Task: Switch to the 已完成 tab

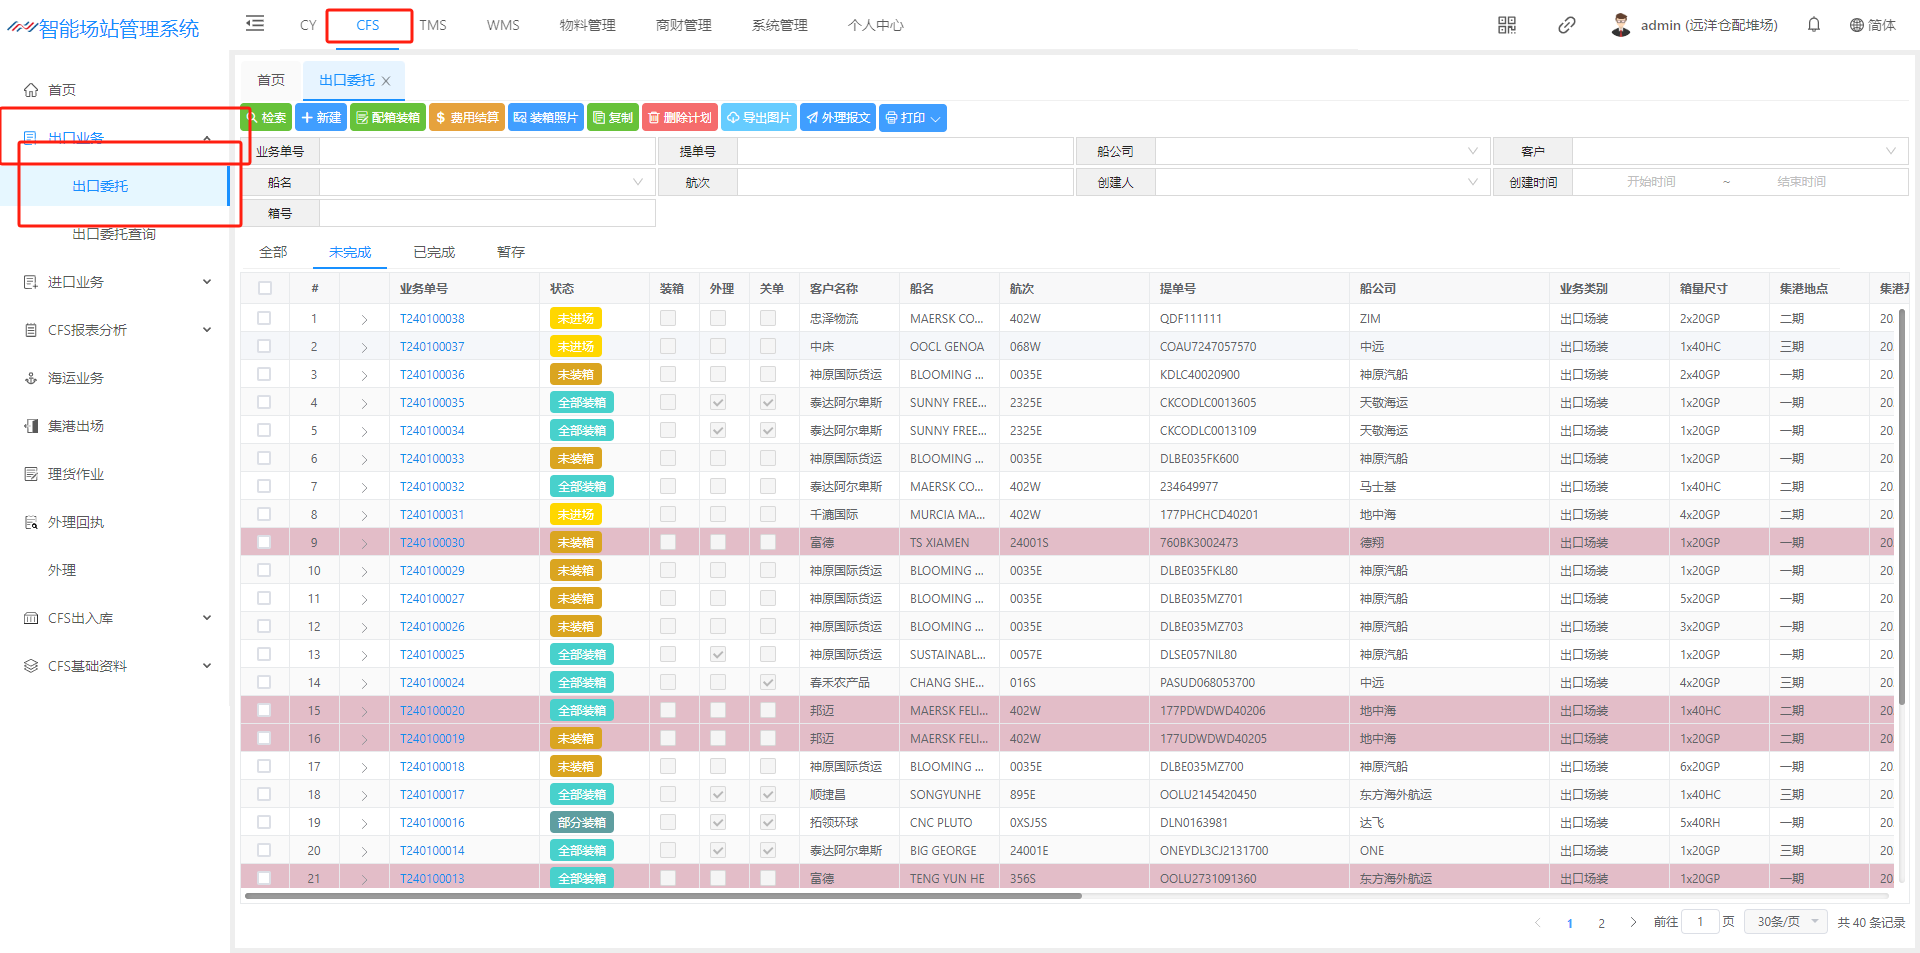Action: tap(434, 252)
